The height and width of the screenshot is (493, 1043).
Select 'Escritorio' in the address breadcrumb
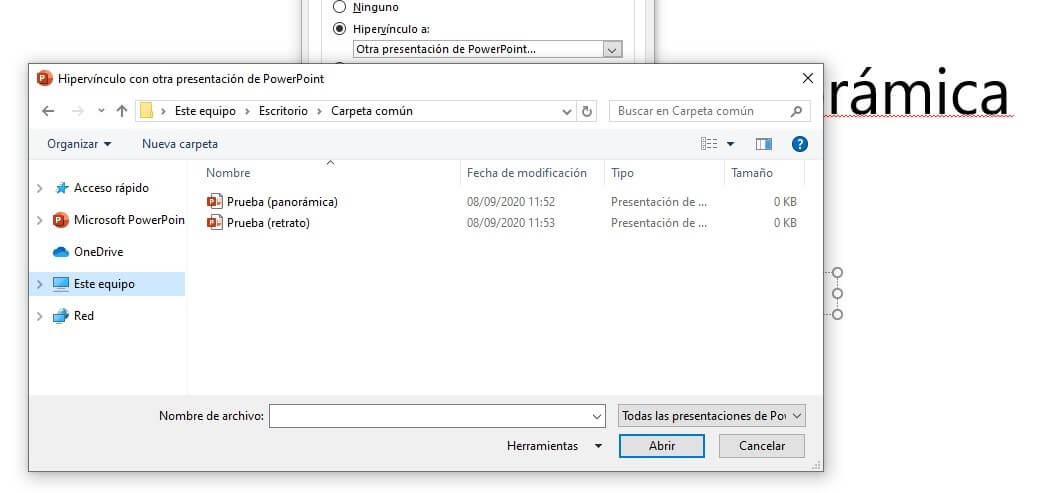coord(283,111)
